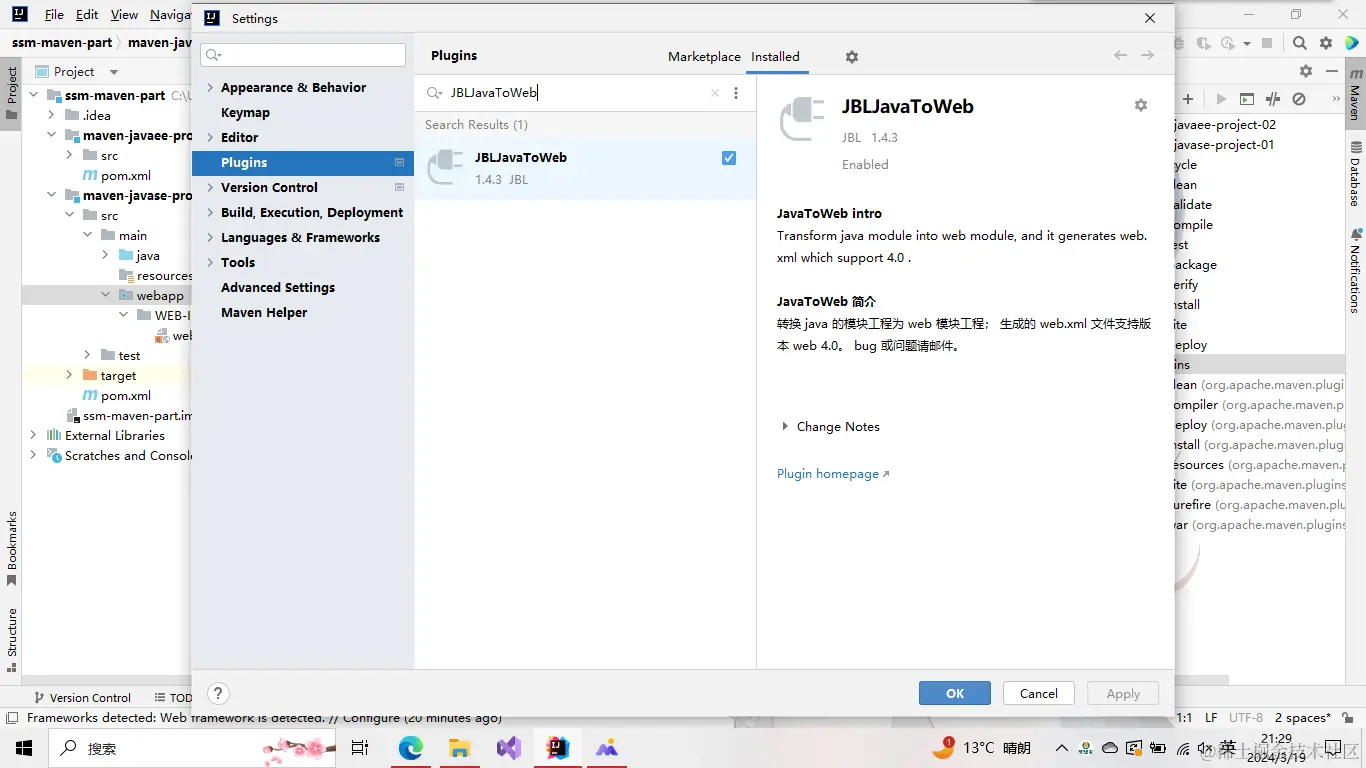Open Task View in the taskbar
The width and height of the screenshot is (1366, 768).
(360, 748)
